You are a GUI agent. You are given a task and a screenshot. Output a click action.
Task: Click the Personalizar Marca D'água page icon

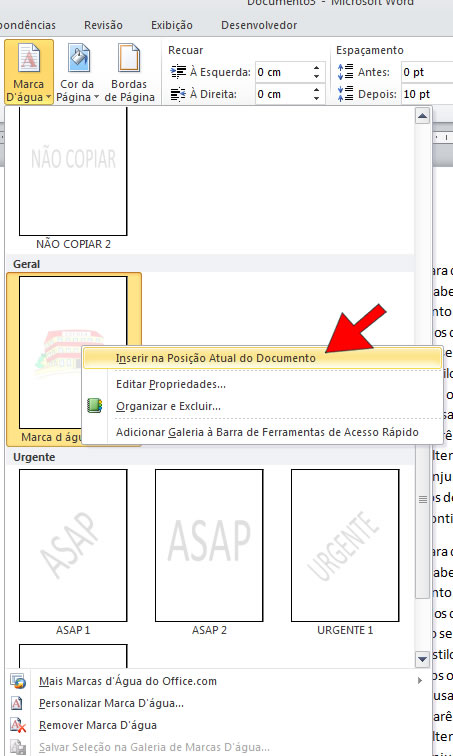pos(17,703)
